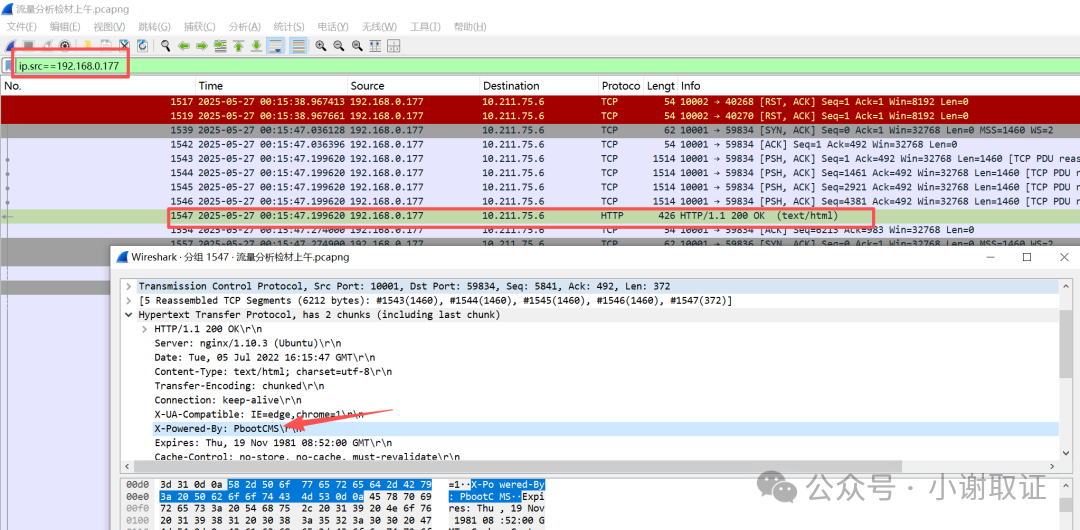Click the find packet magnifier icon

(165, 46)
